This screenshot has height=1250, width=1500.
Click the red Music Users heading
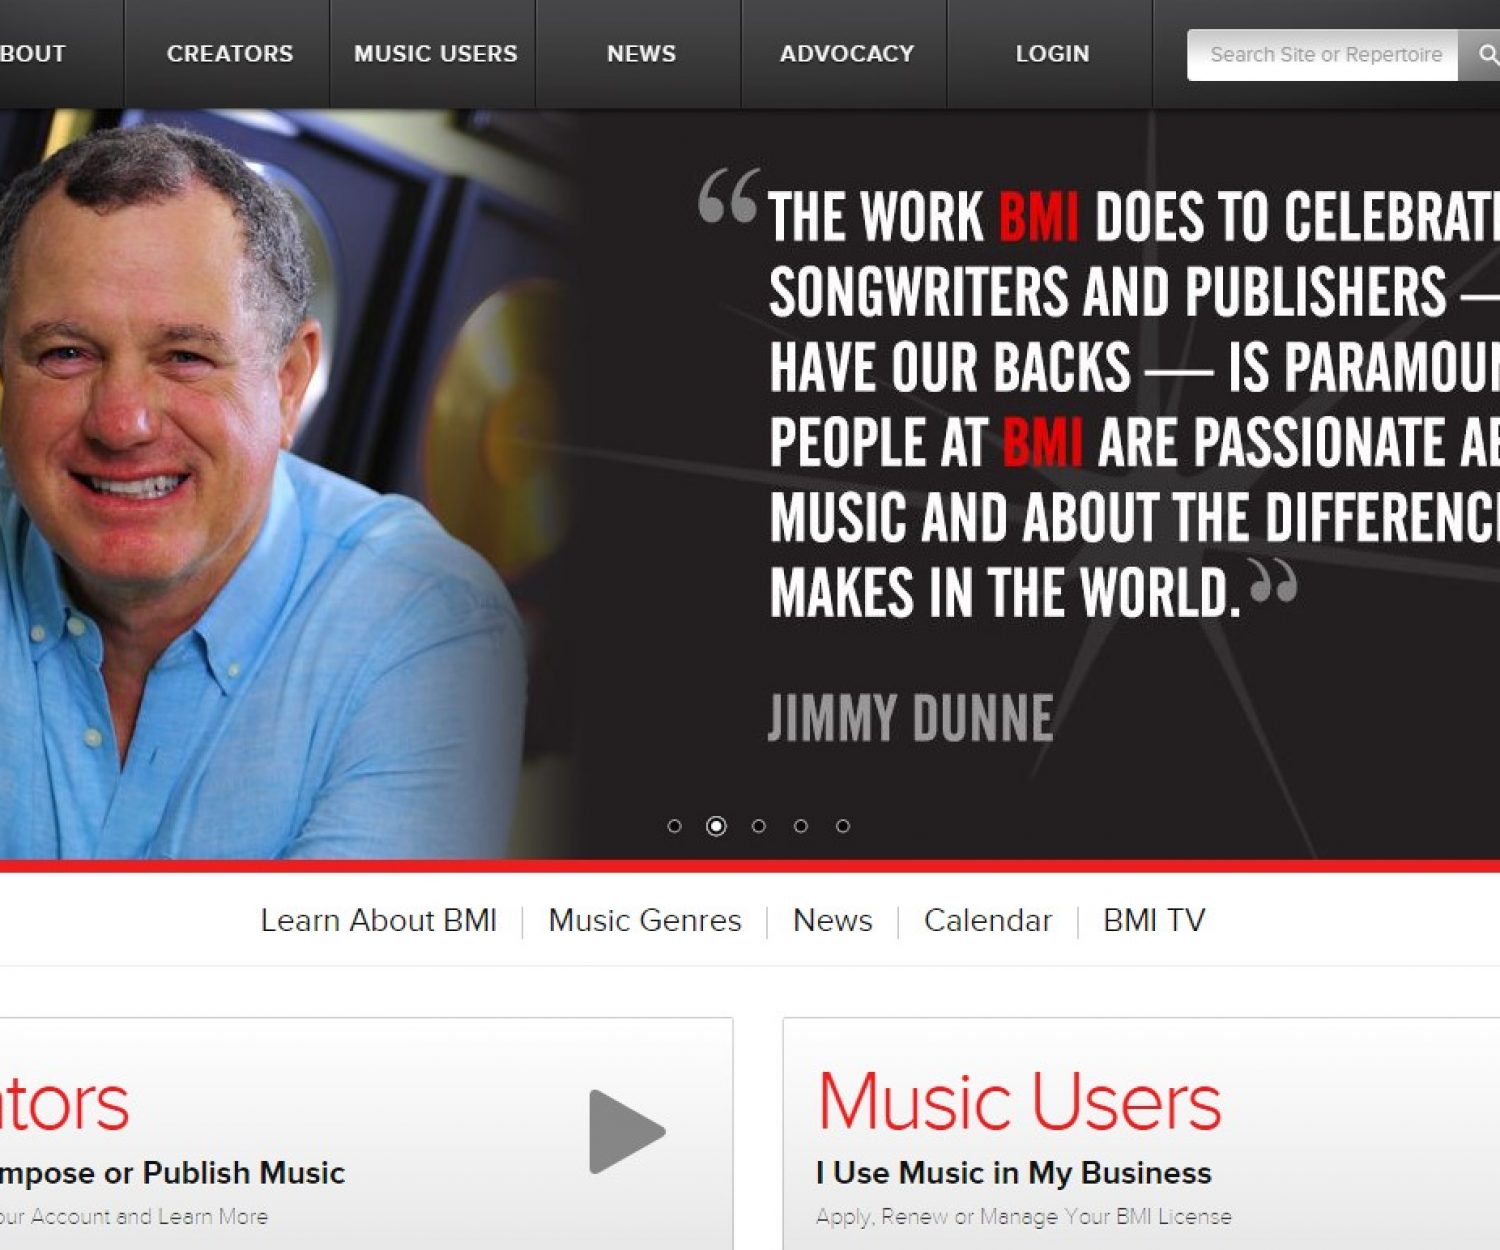click(1019, 1102)
